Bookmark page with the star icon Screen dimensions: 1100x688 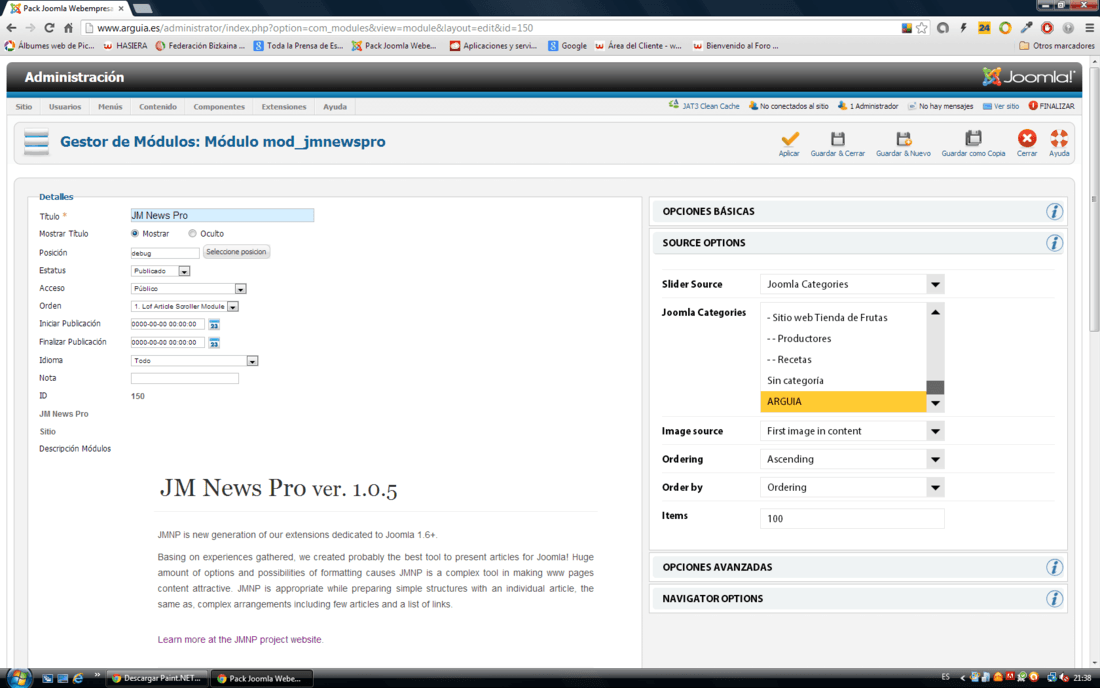922,28
